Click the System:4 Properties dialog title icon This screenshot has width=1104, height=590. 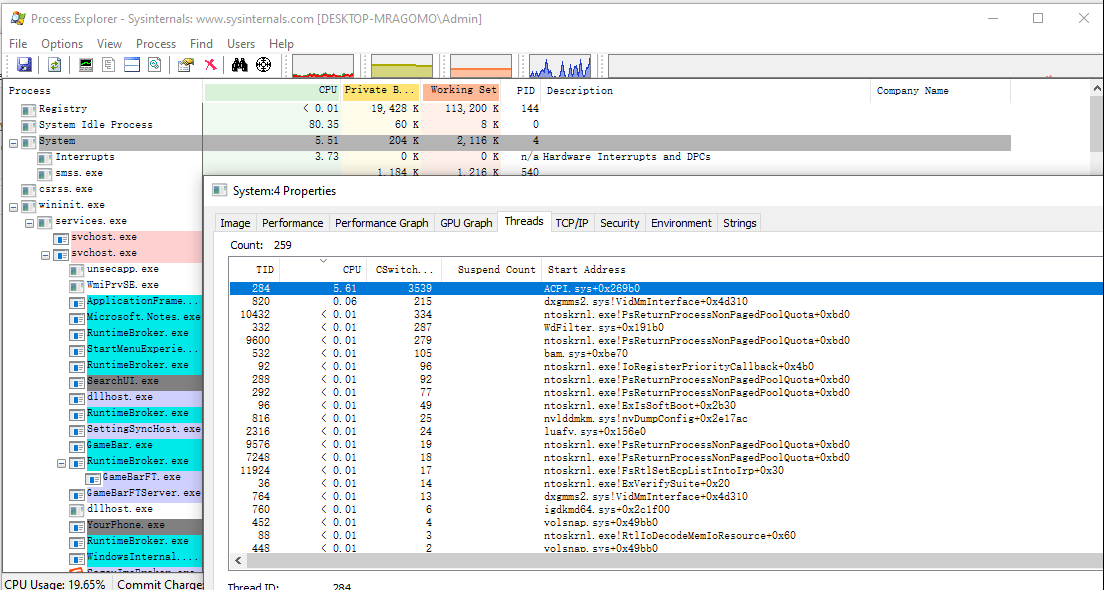(220, 191)
